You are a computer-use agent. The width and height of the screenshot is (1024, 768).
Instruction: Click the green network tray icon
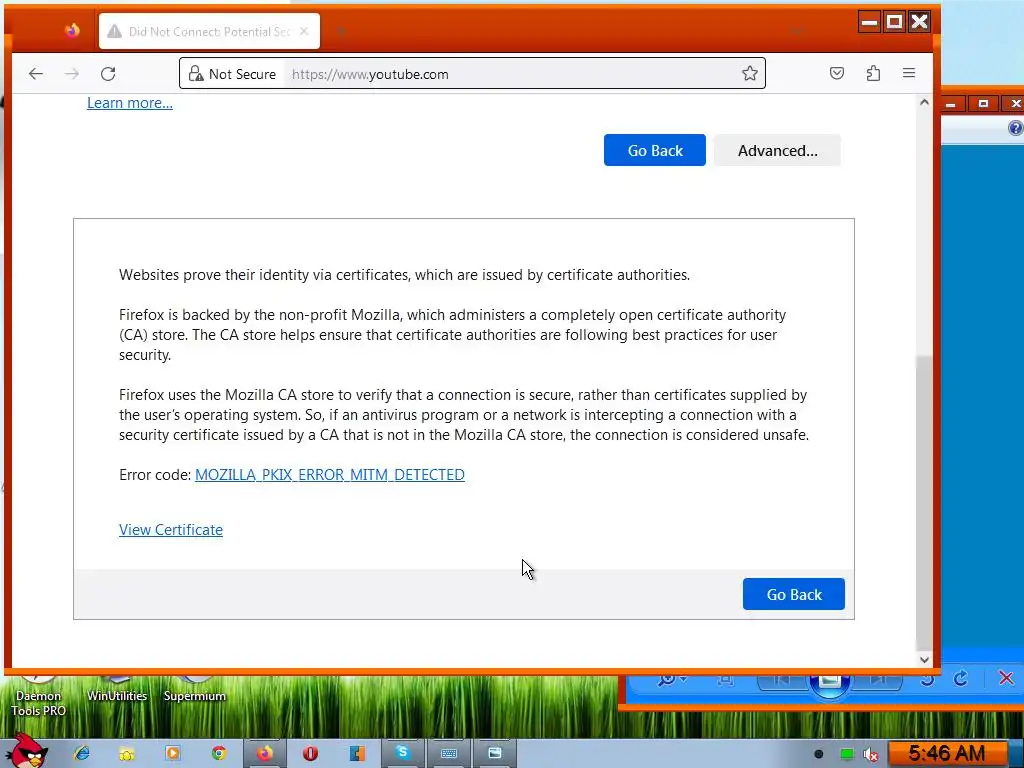[846, 754]
